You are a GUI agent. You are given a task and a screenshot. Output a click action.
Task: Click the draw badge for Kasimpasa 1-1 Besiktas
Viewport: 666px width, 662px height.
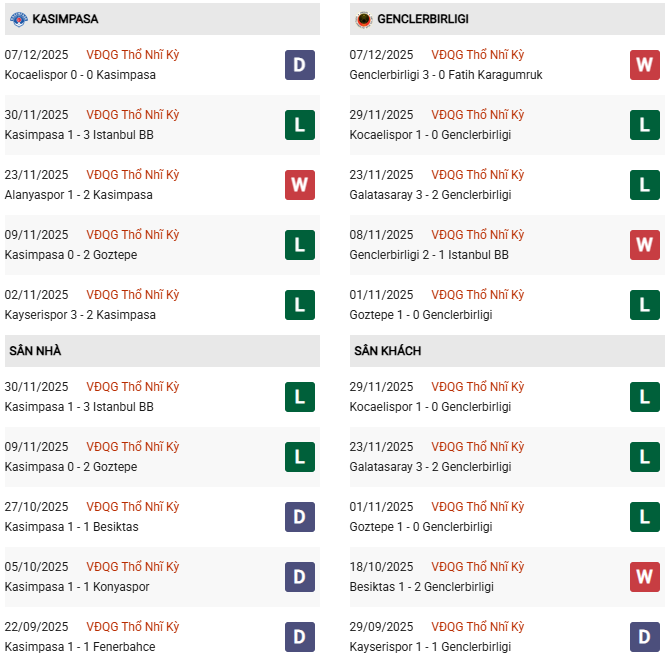pos(299,517)
